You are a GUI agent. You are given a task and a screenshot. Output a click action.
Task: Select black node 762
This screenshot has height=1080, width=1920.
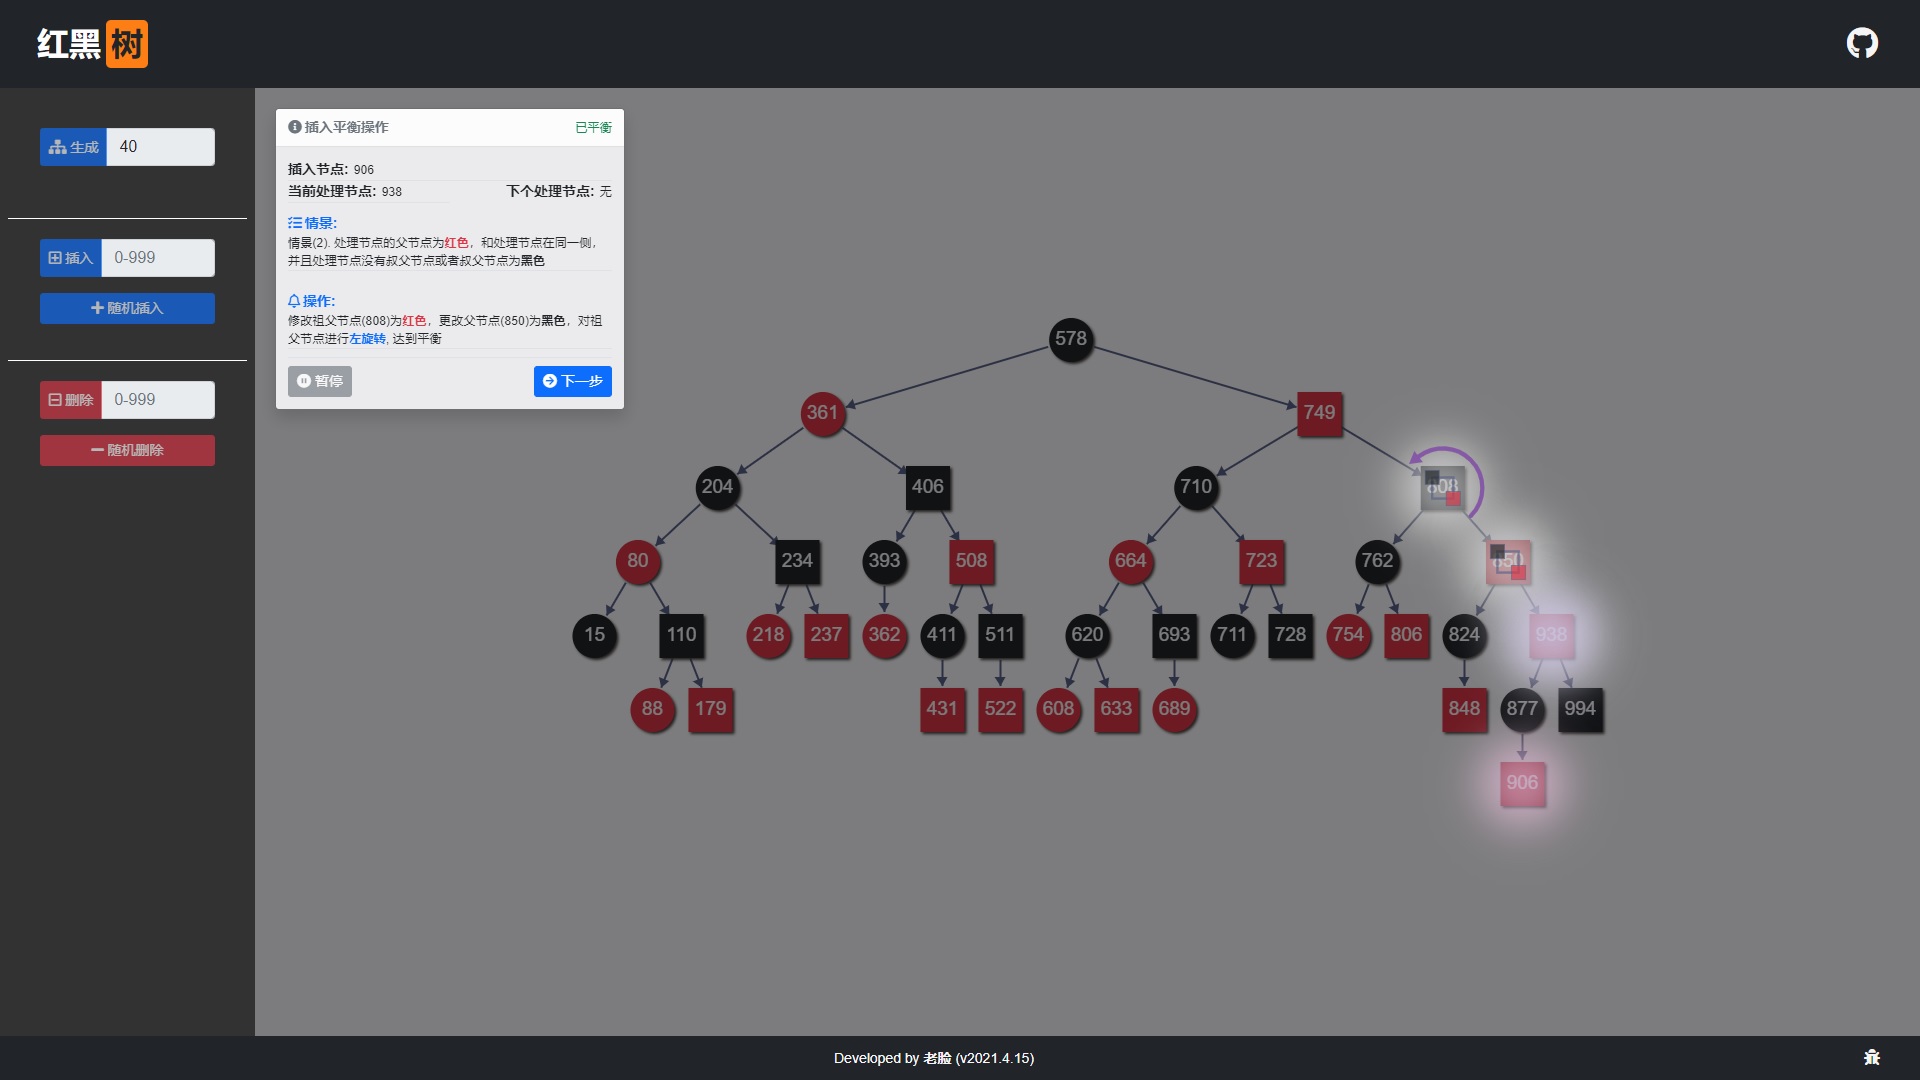click(x=1377, y=561)
